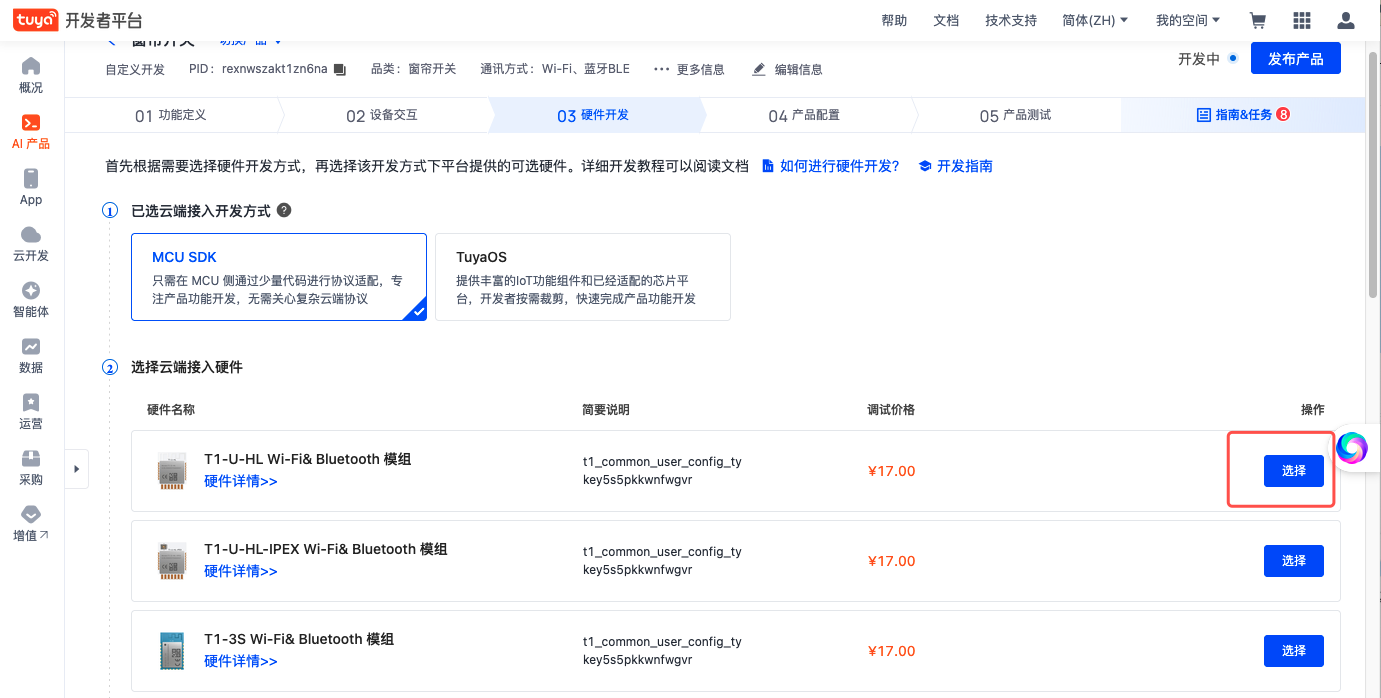The height and width of the screenshot is (698, 1381).
Task: Copy the PID with the copy icon
Action: 339,69
